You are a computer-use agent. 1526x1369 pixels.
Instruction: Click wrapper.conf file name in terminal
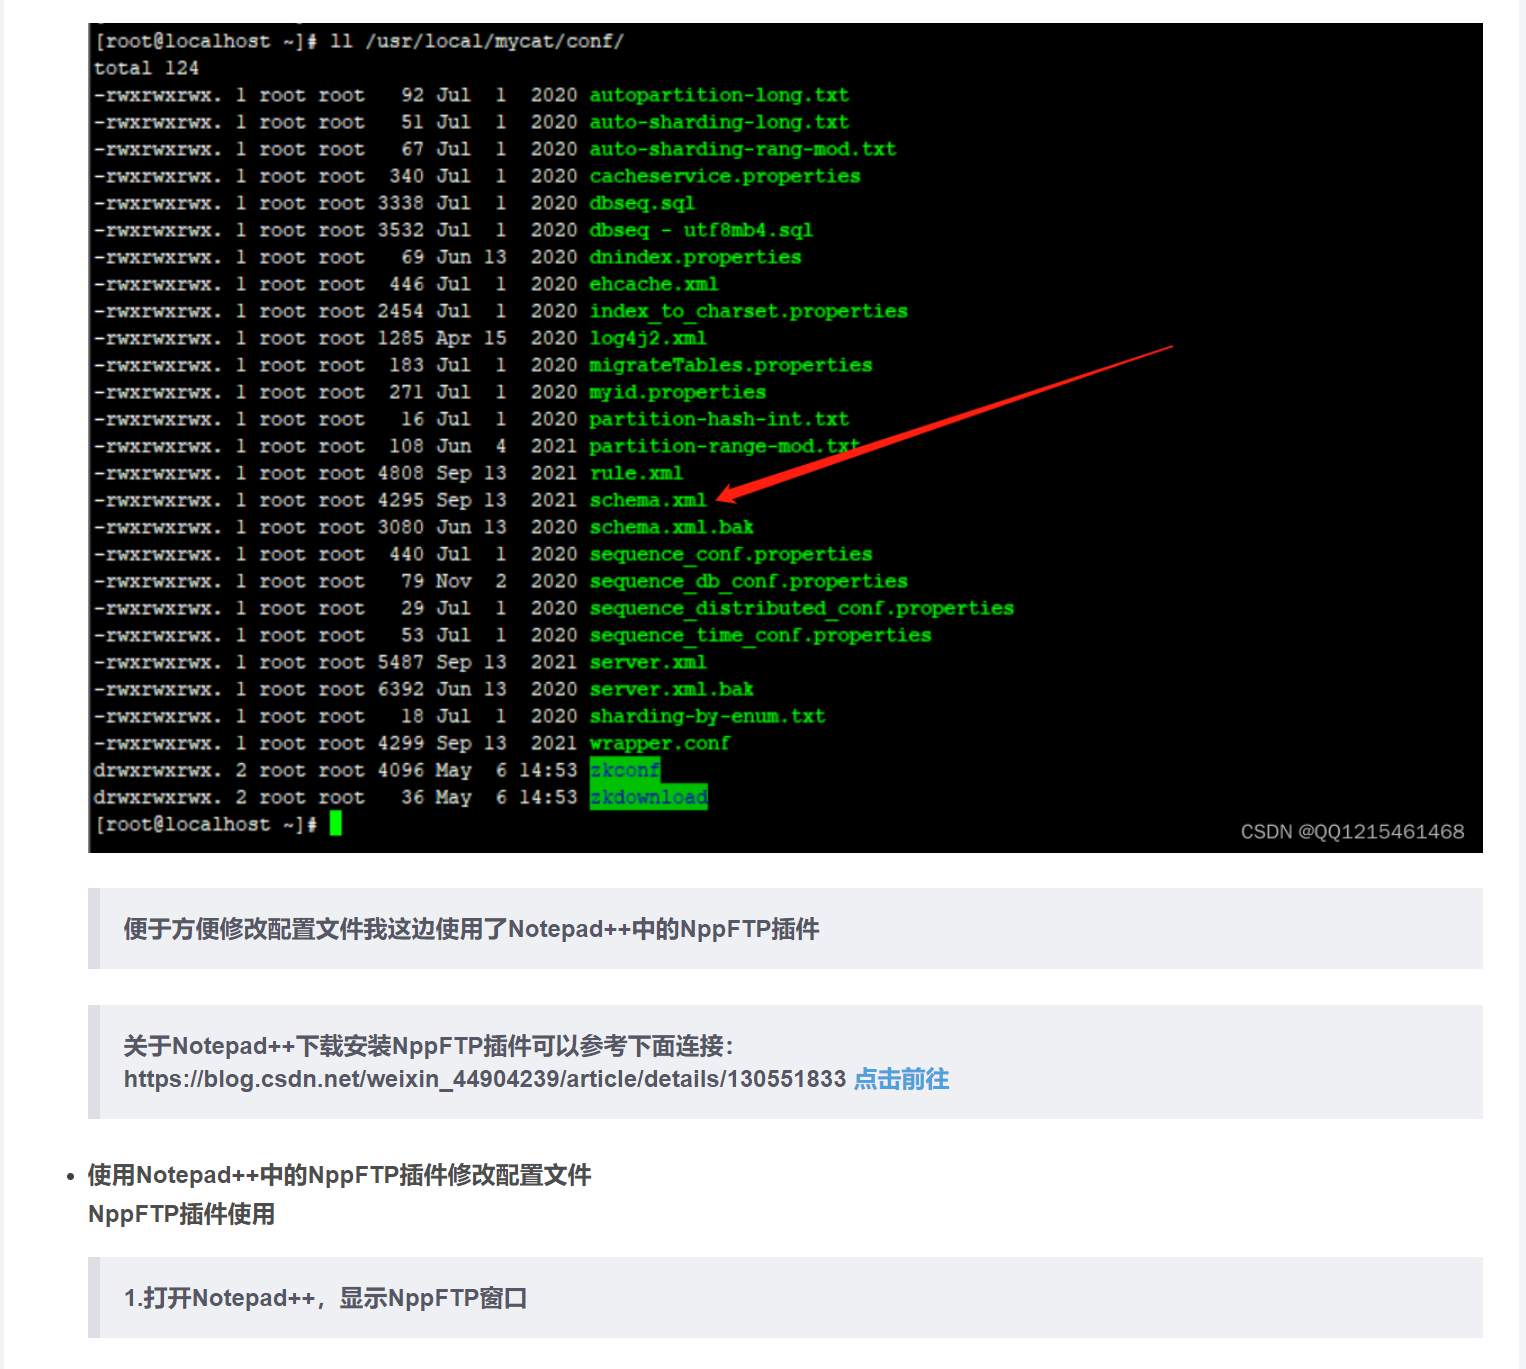coord(660,743)
